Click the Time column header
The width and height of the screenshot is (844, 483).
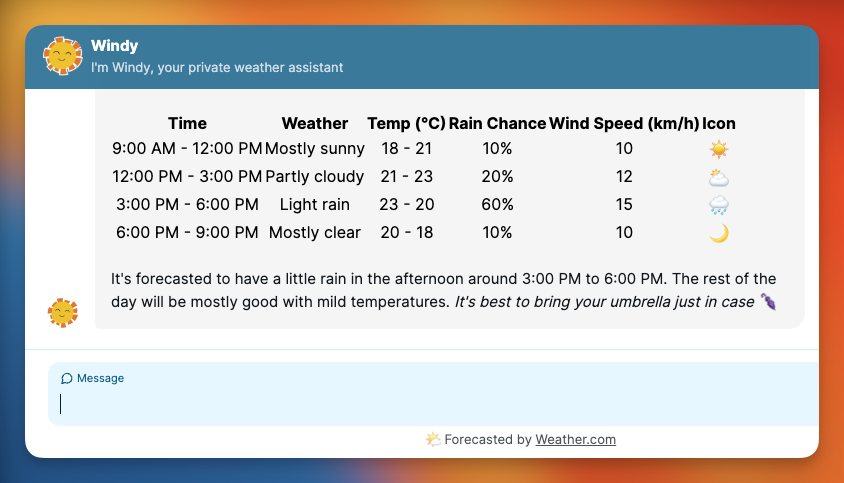[187, 124]
